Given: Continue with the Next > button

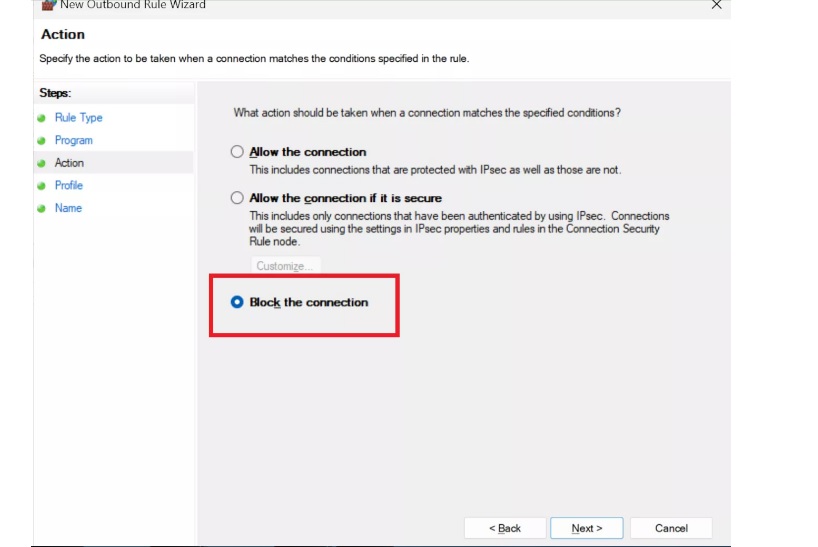Looking at the screenshot, I should tap(586, 528).
